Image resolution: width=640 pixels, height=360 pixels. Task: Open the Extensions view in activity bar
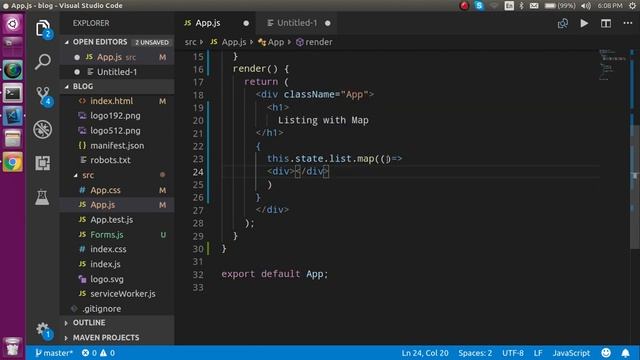click(x=43, y=163)
